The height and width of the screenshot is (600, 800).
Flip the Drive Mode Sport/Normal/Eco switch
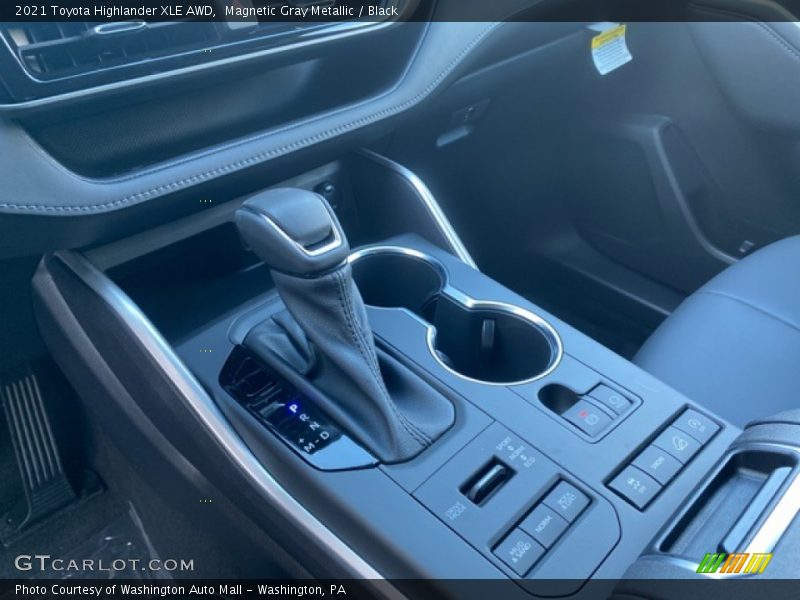(487, 482)
